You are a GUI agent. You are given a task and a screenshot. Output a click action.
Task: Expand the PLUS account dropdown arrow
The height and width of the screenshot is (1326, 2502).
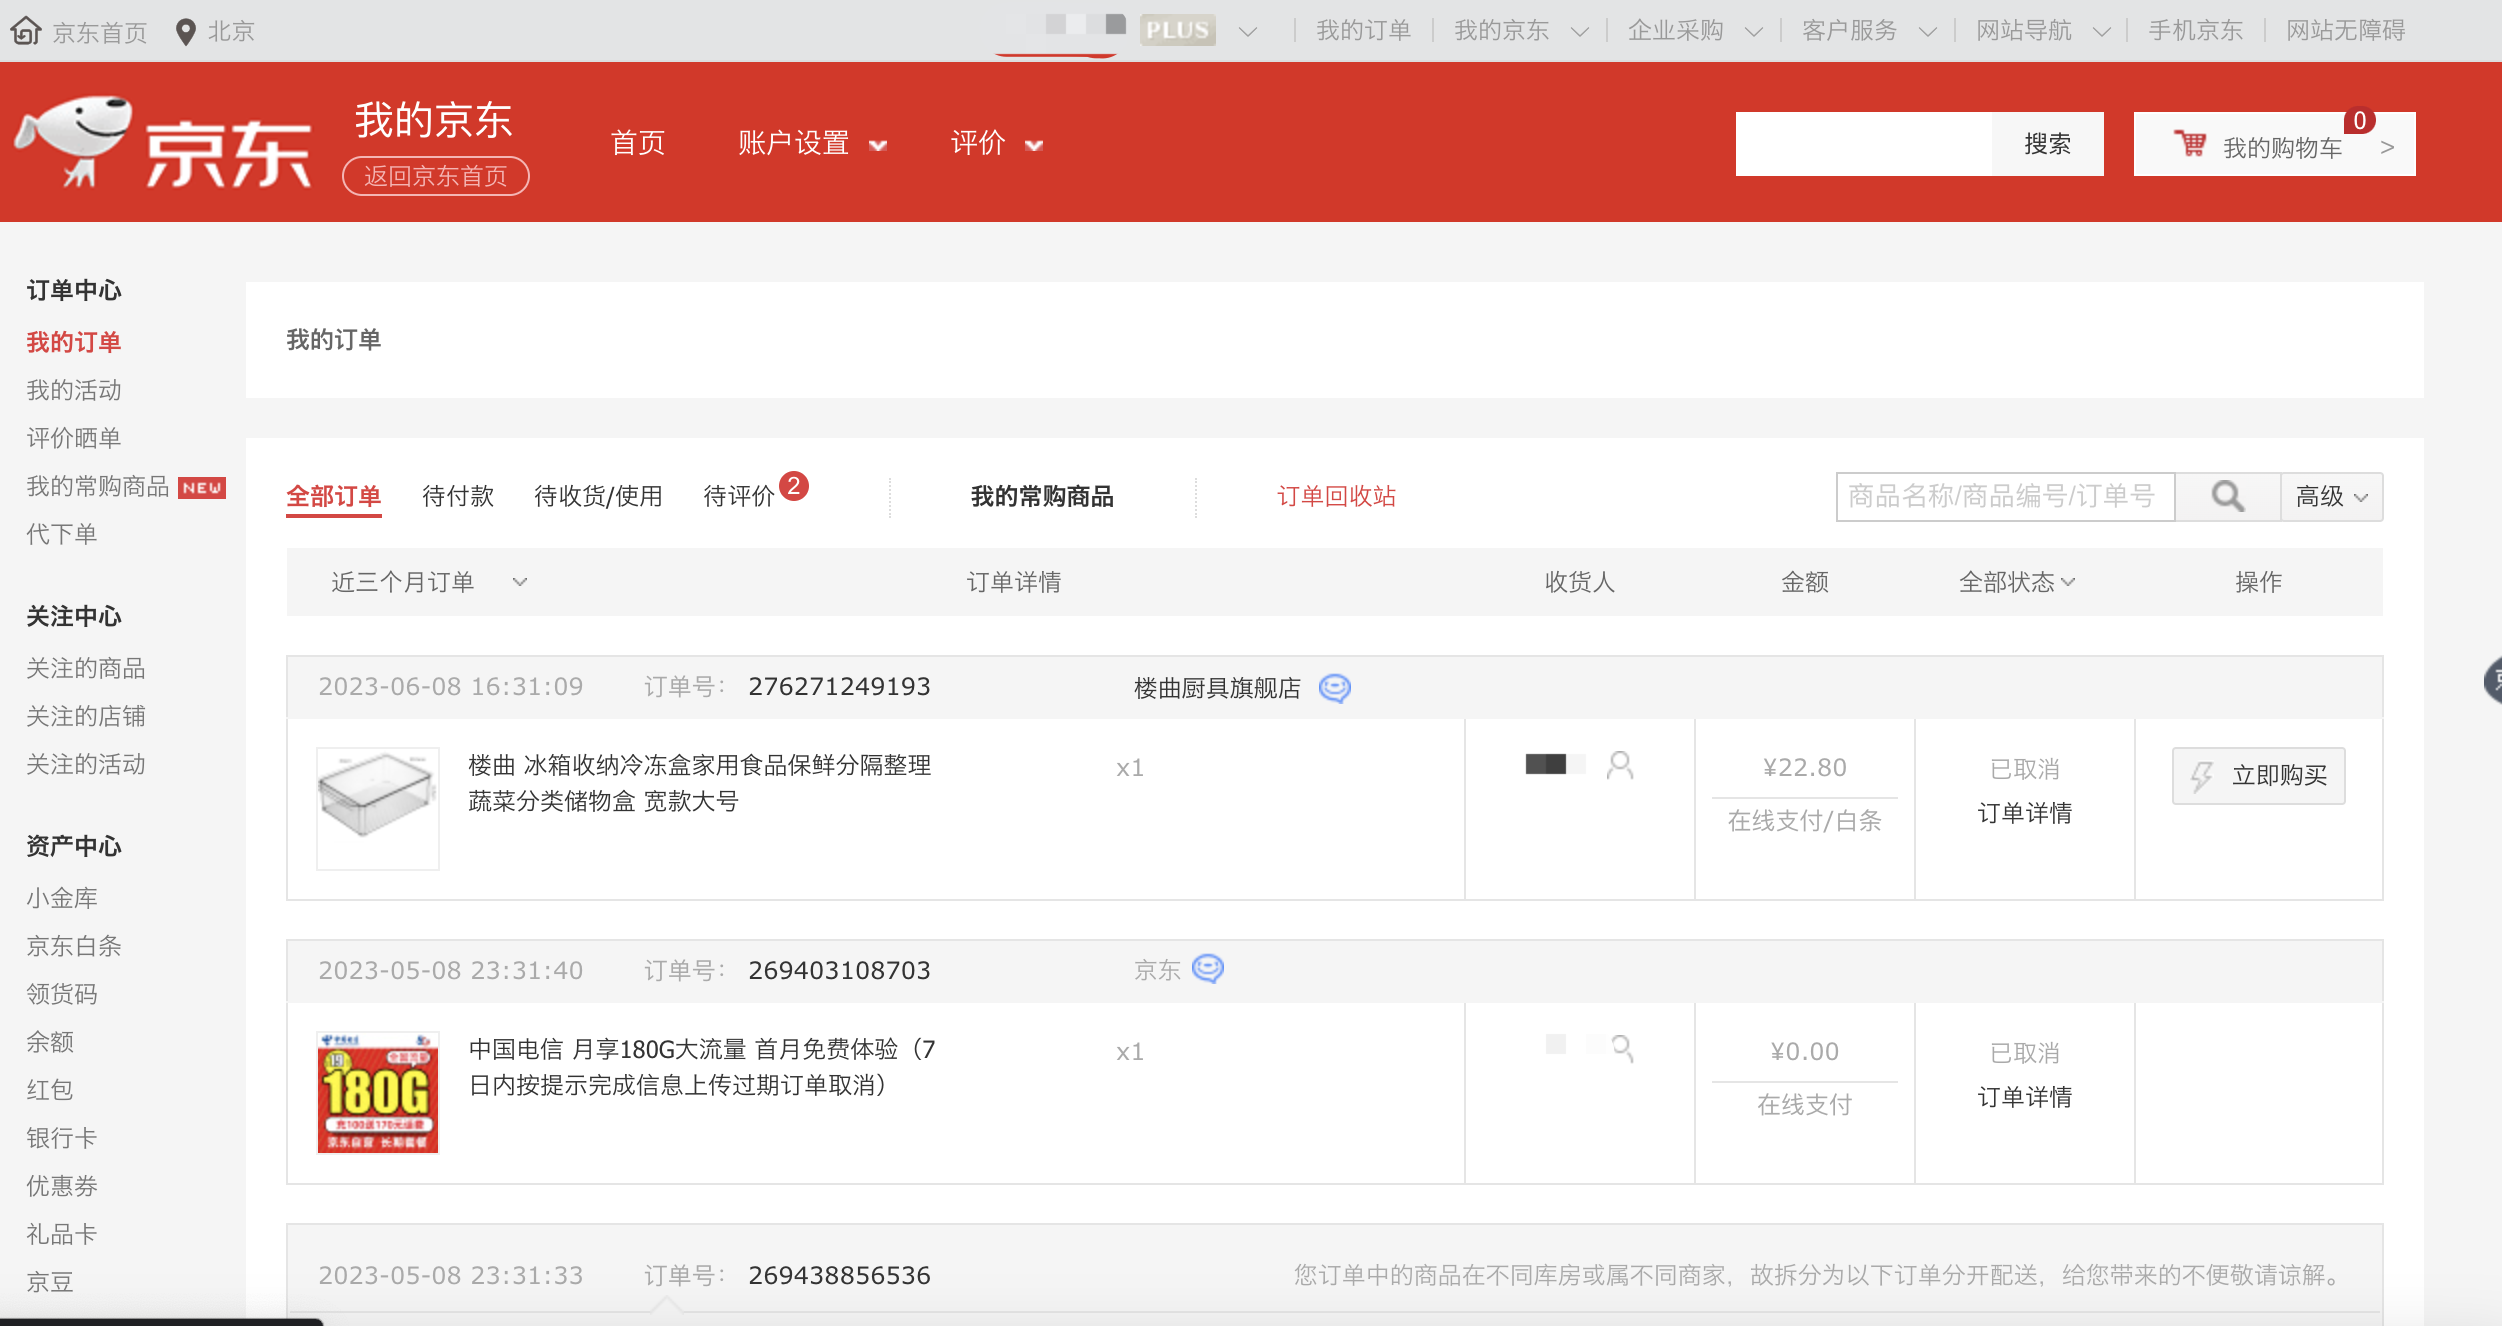1247,32
